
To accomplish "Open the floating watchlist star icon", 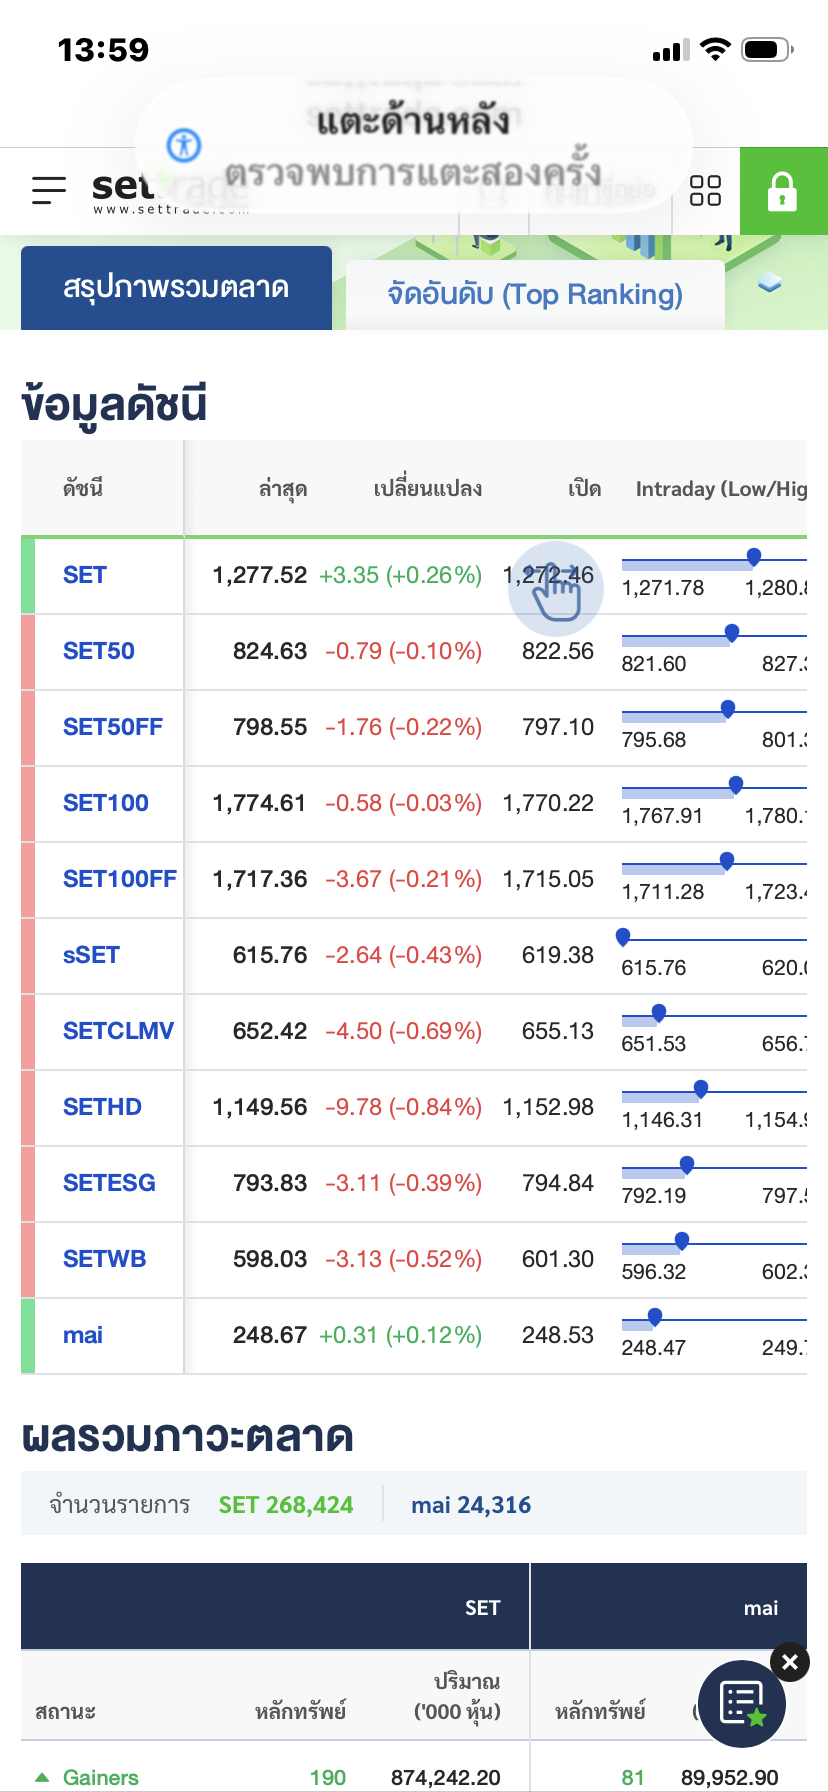I will point(742,1704).
